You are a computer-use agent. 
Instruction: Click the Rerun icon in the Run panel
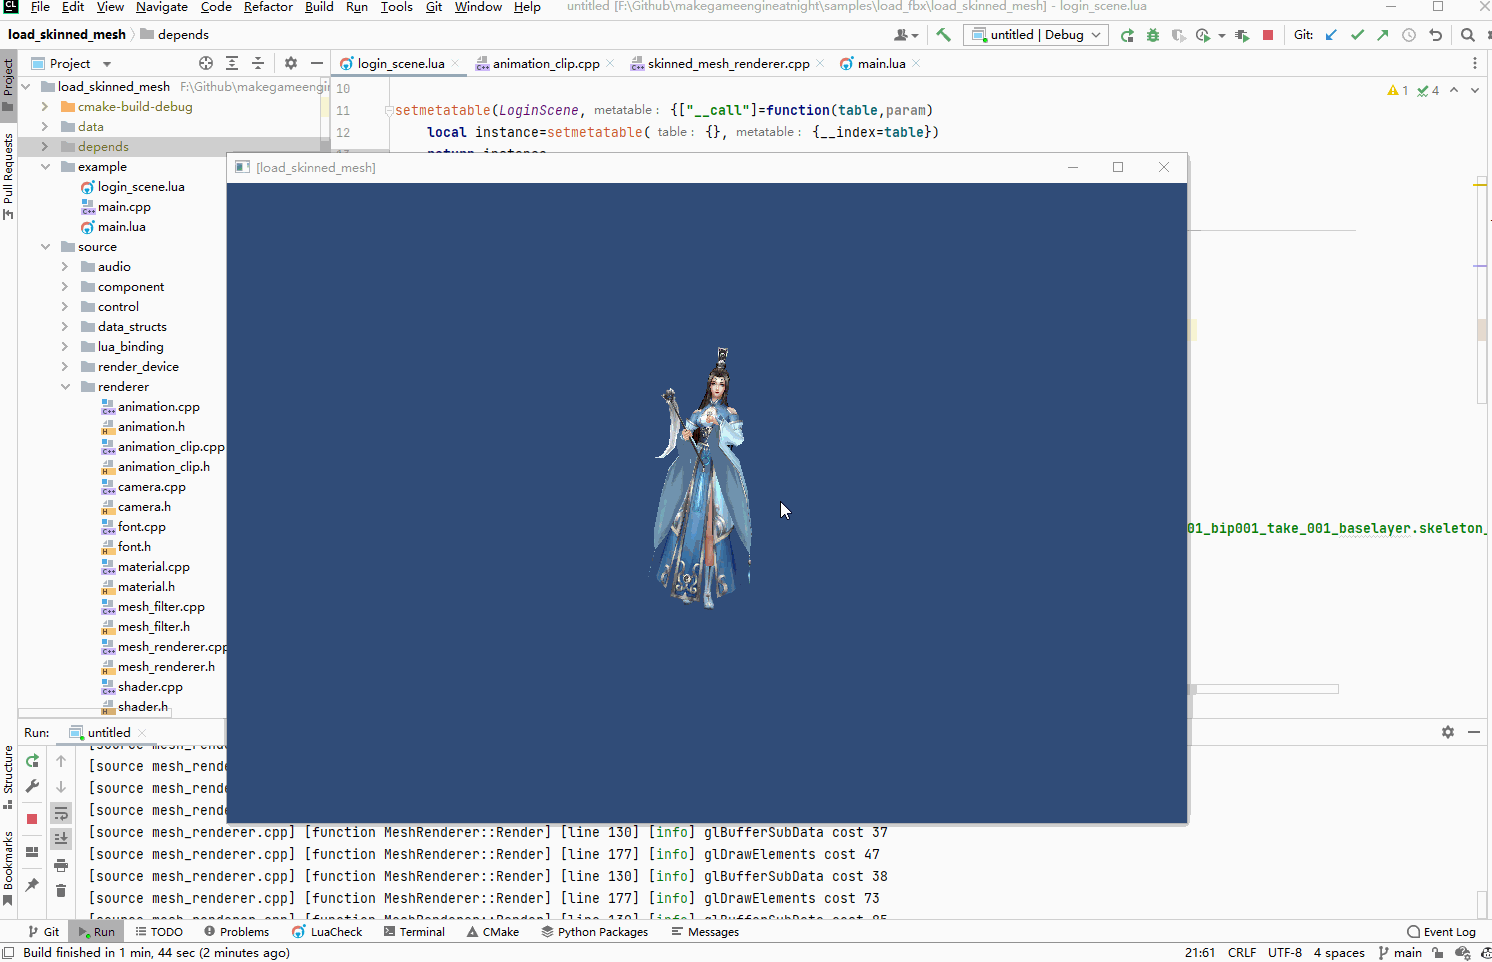[32, 761]
